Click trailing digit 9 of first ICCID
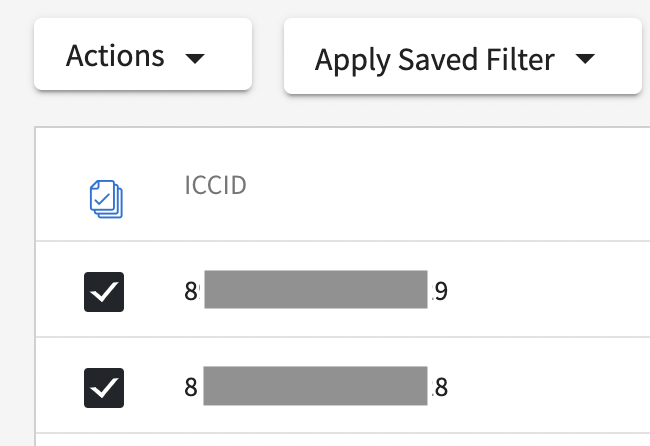Screen dimensions: 650x446 (441, 291)
